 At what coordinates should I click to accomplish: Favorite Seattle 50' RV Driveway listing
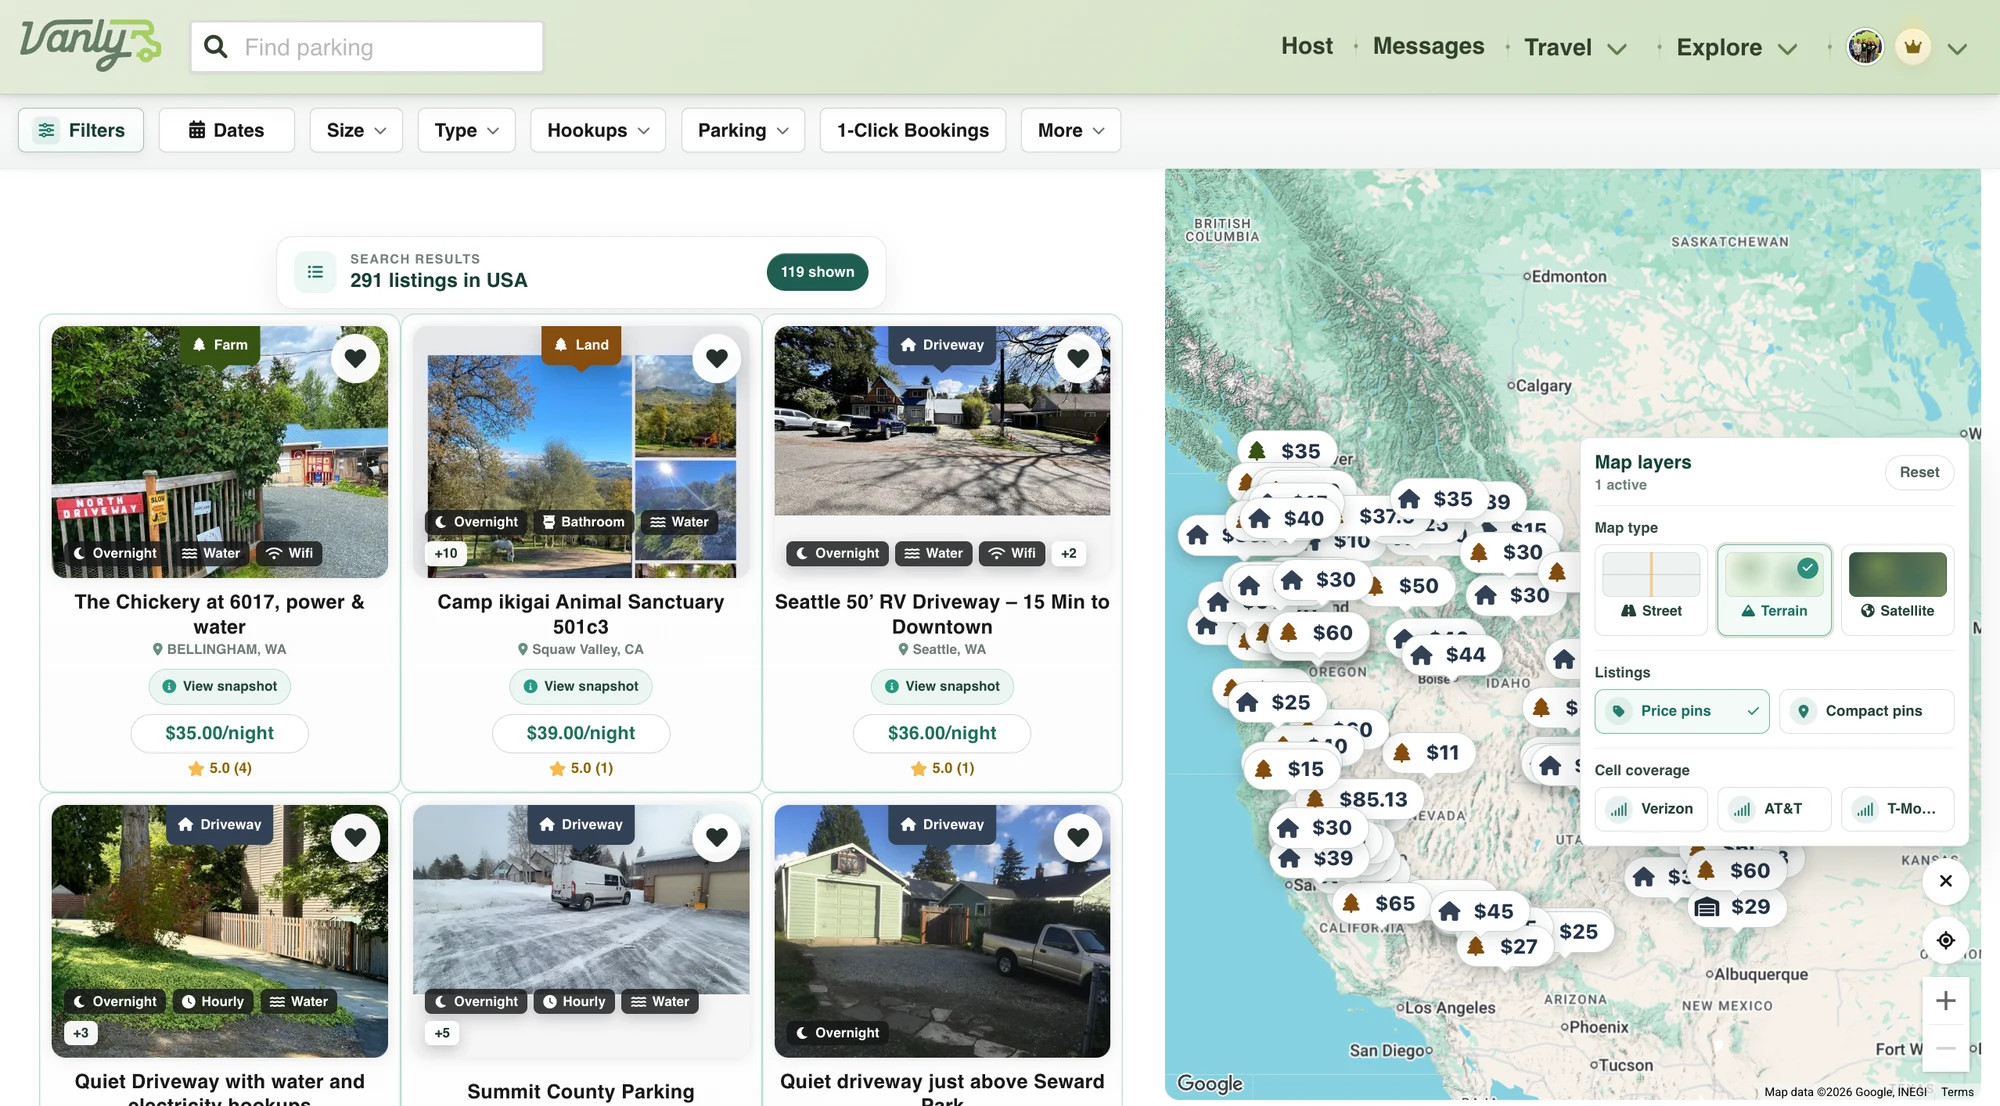(x=1078, y=358)
